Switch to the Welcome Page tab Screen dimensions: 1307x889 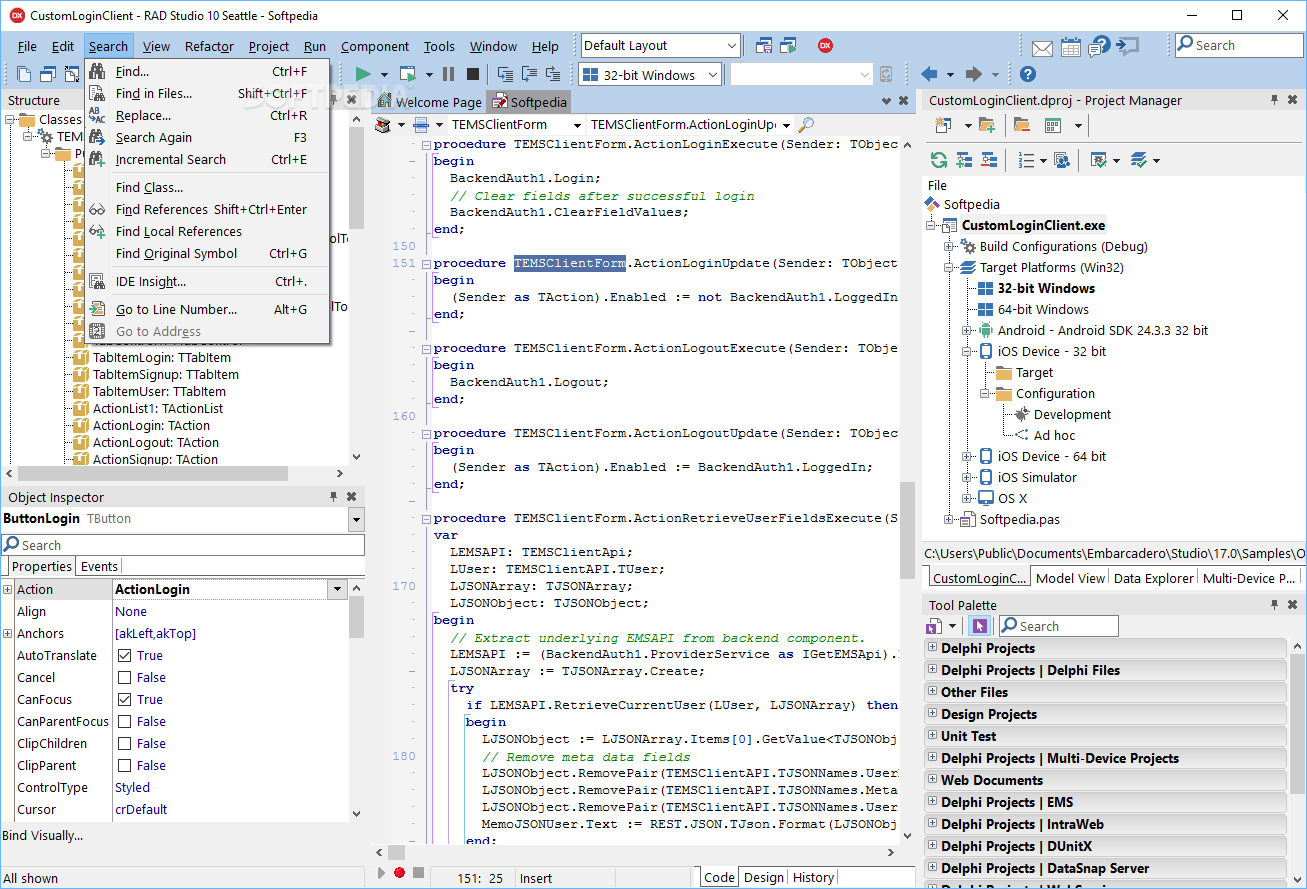(429, 102)
